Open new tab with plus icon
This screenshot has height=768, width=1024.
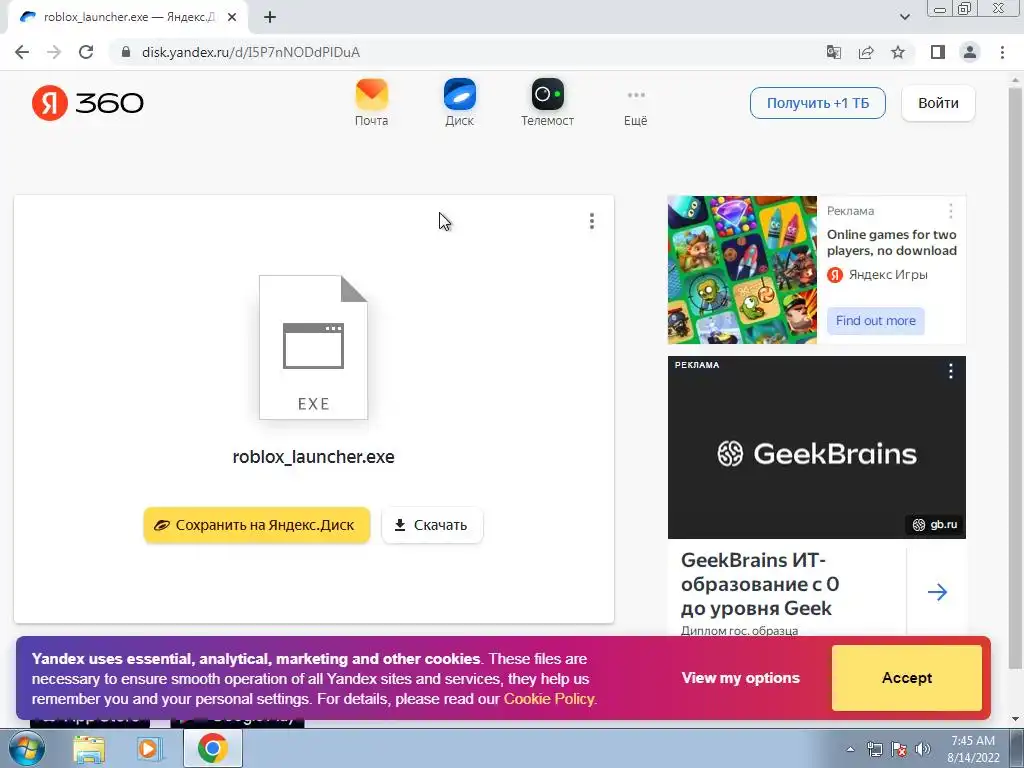(270, 18)
